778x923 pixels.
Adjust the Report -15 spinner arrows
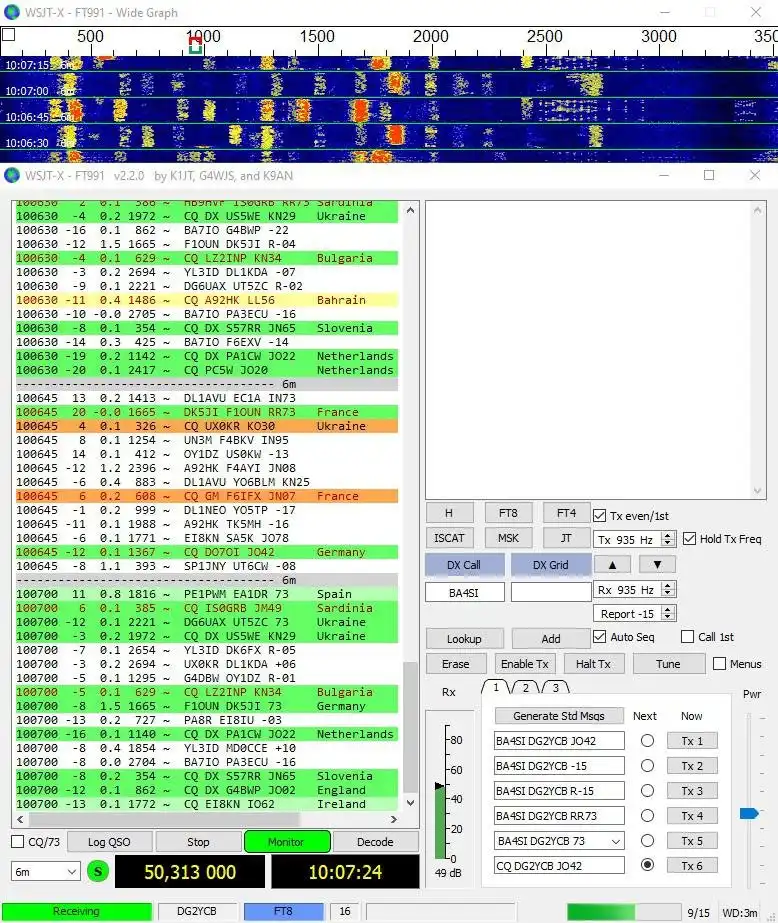pos(667,613)
